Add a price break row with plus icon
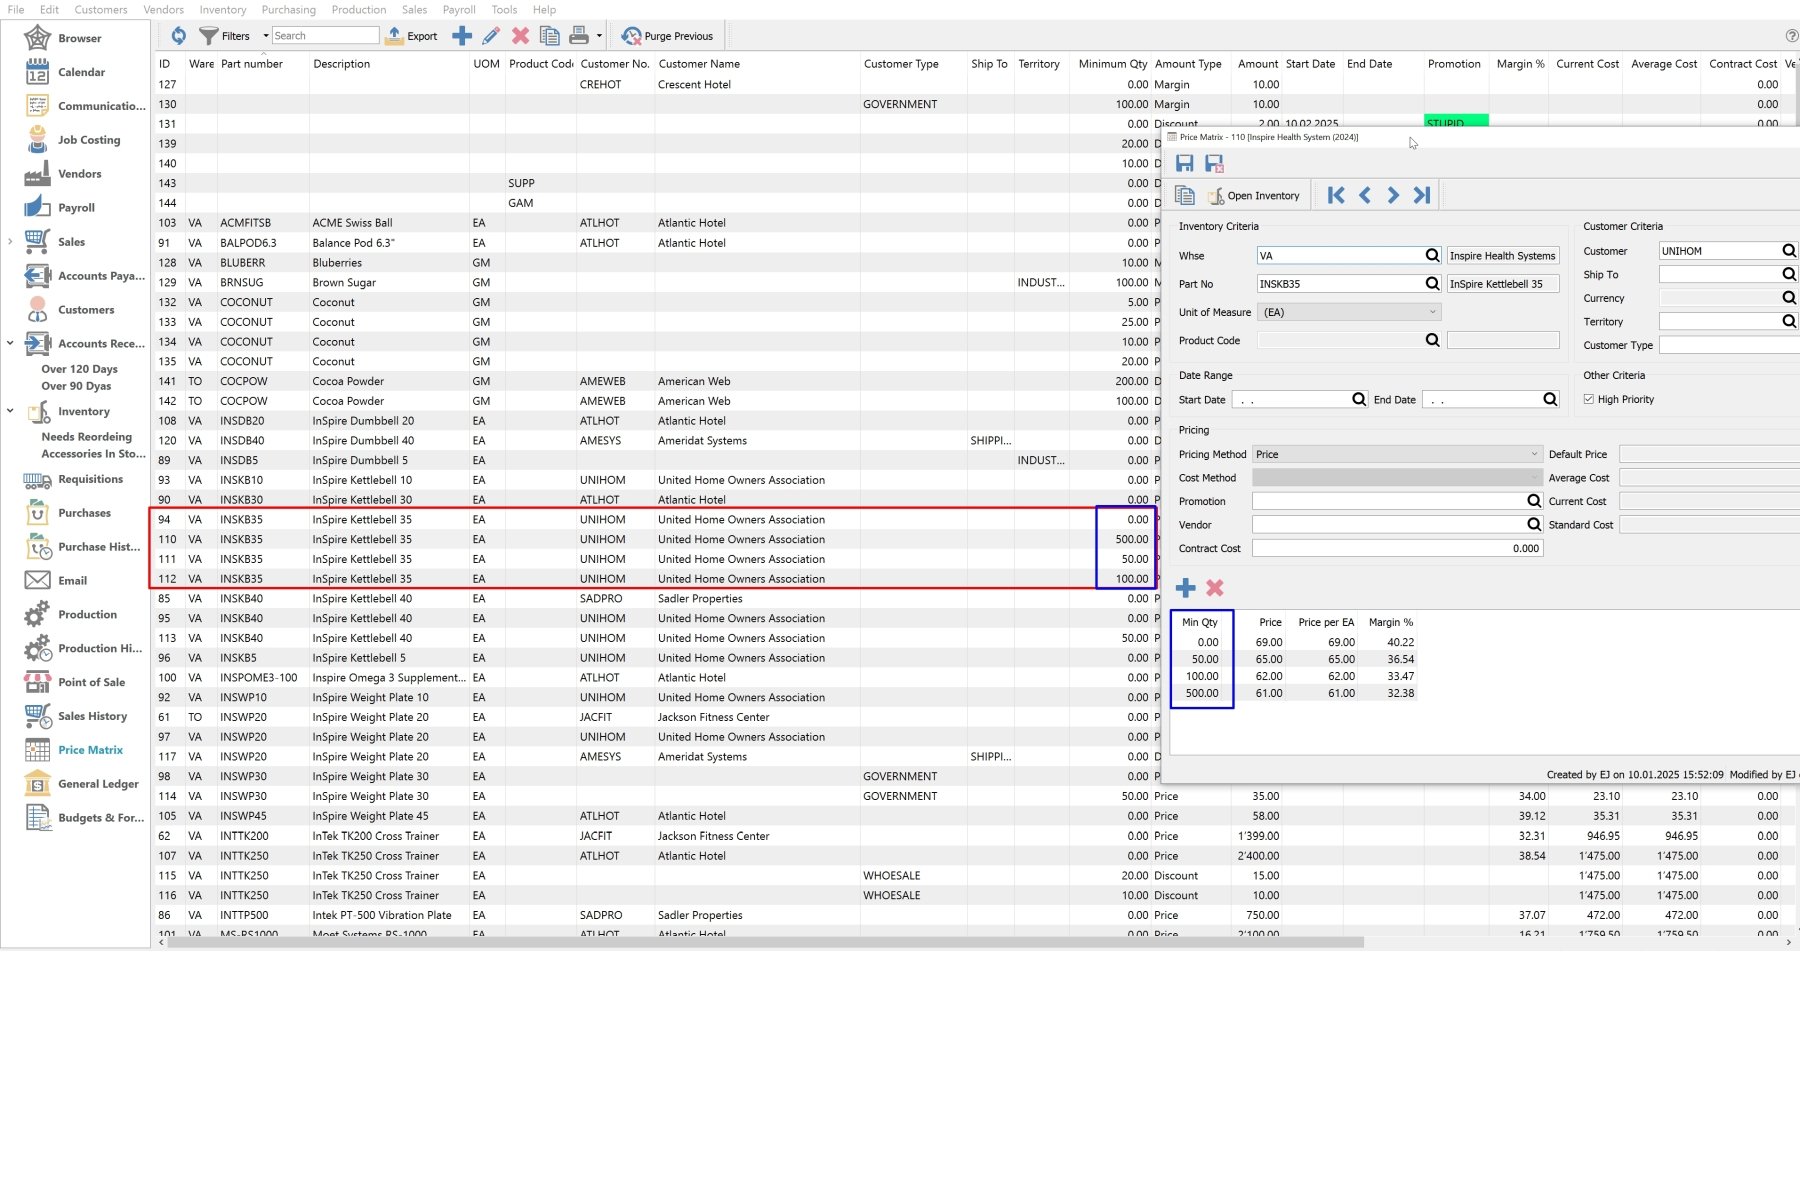Image resolution: width=1800 pixels, height=1200 pixels. coord(1186,588)
